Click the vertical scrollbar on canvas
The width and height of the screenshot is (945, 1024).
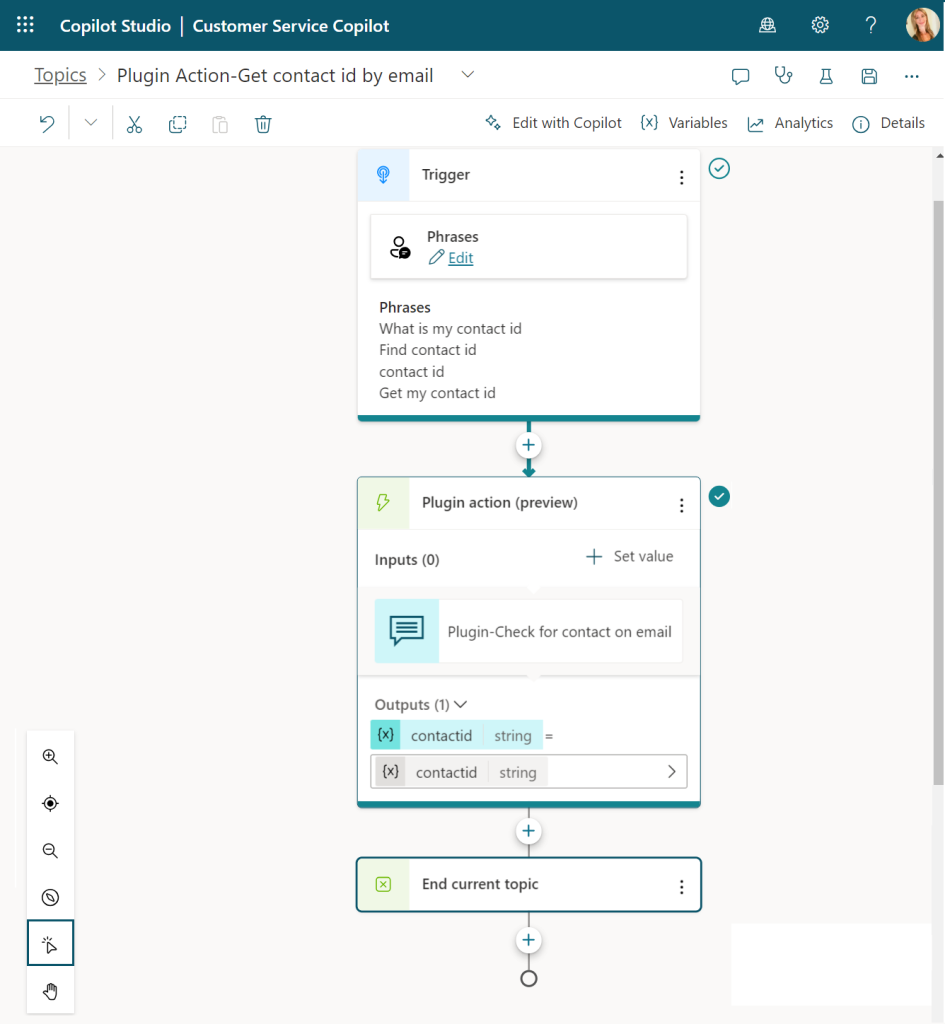click(x=937, y=490)
